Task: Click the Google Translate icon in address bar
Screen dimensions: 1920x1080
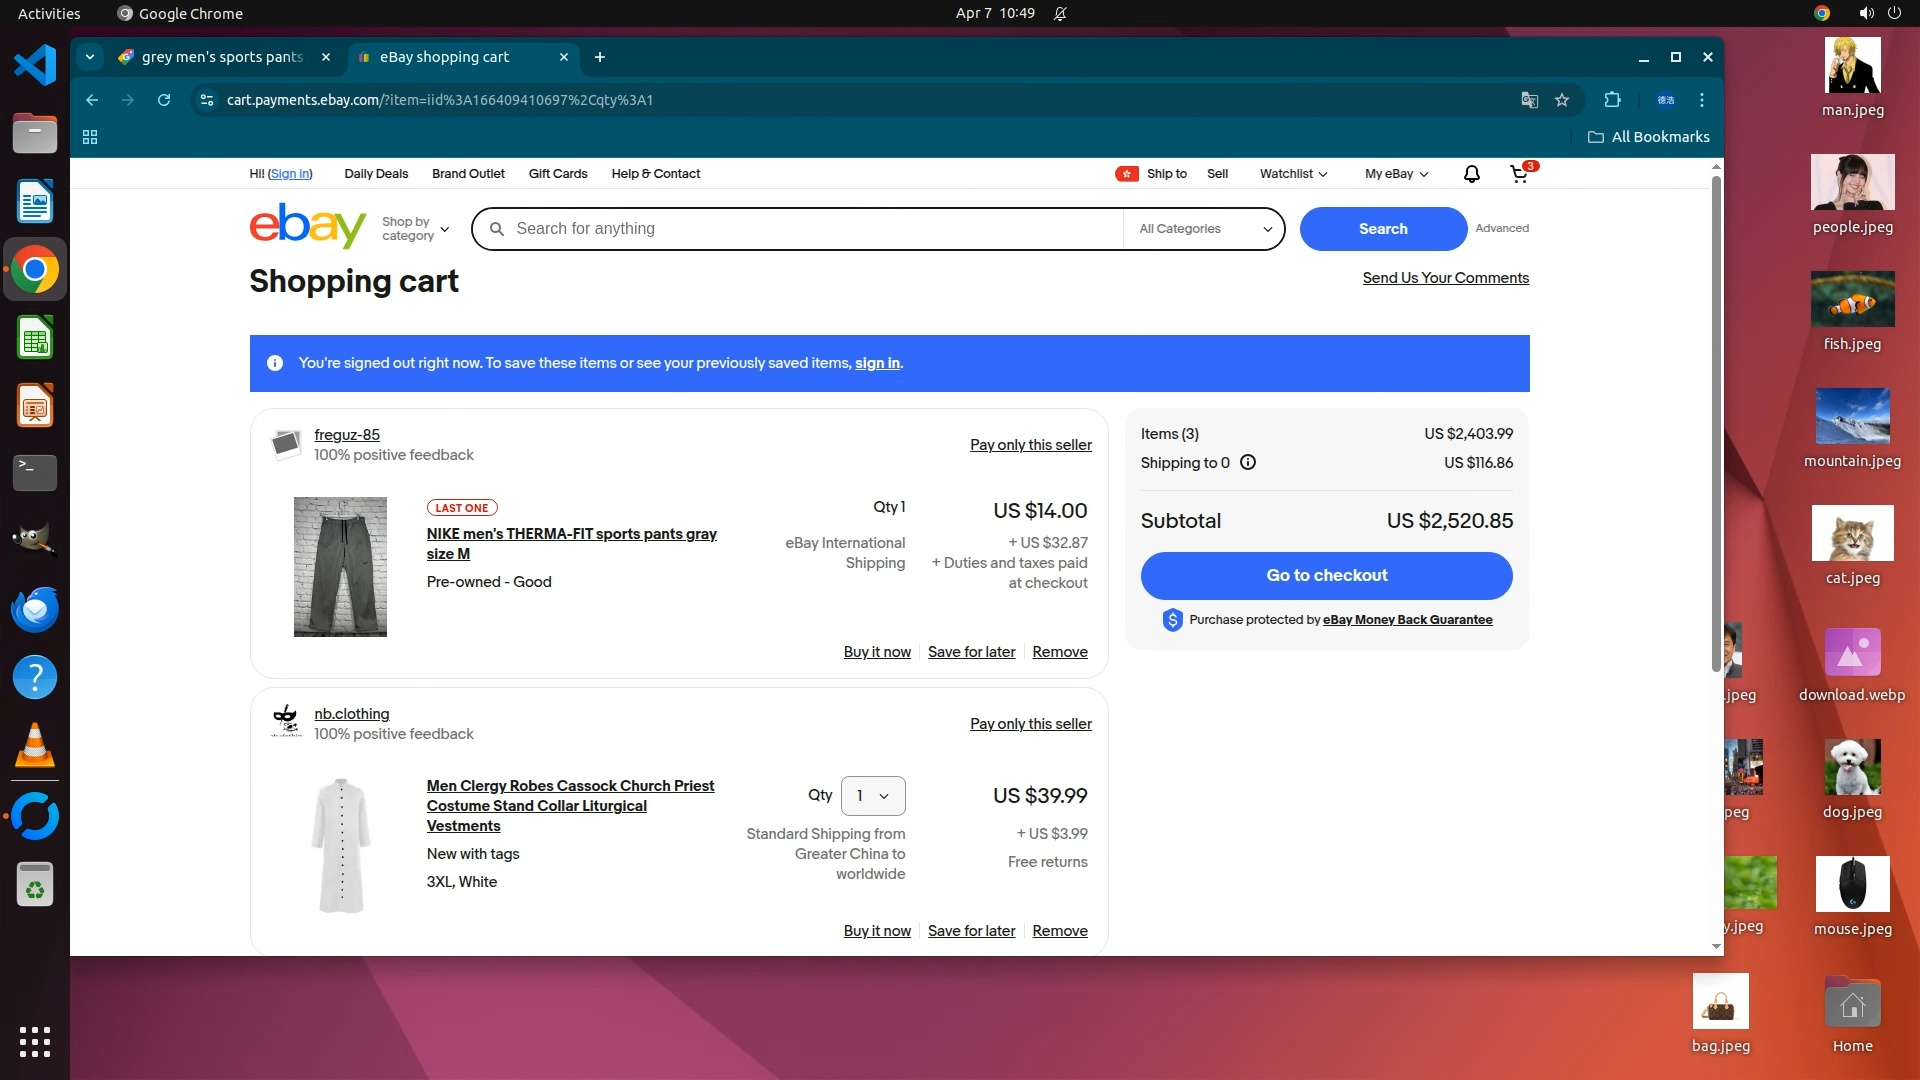Action: pyautogui.click(x=1529, y=100)
